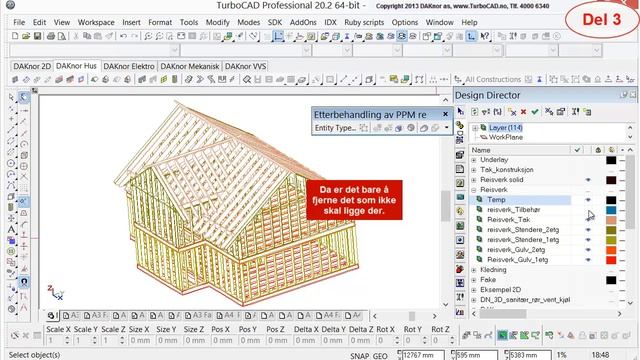Click the Cut scissors icon
The image size is (640, 360).
76,36
